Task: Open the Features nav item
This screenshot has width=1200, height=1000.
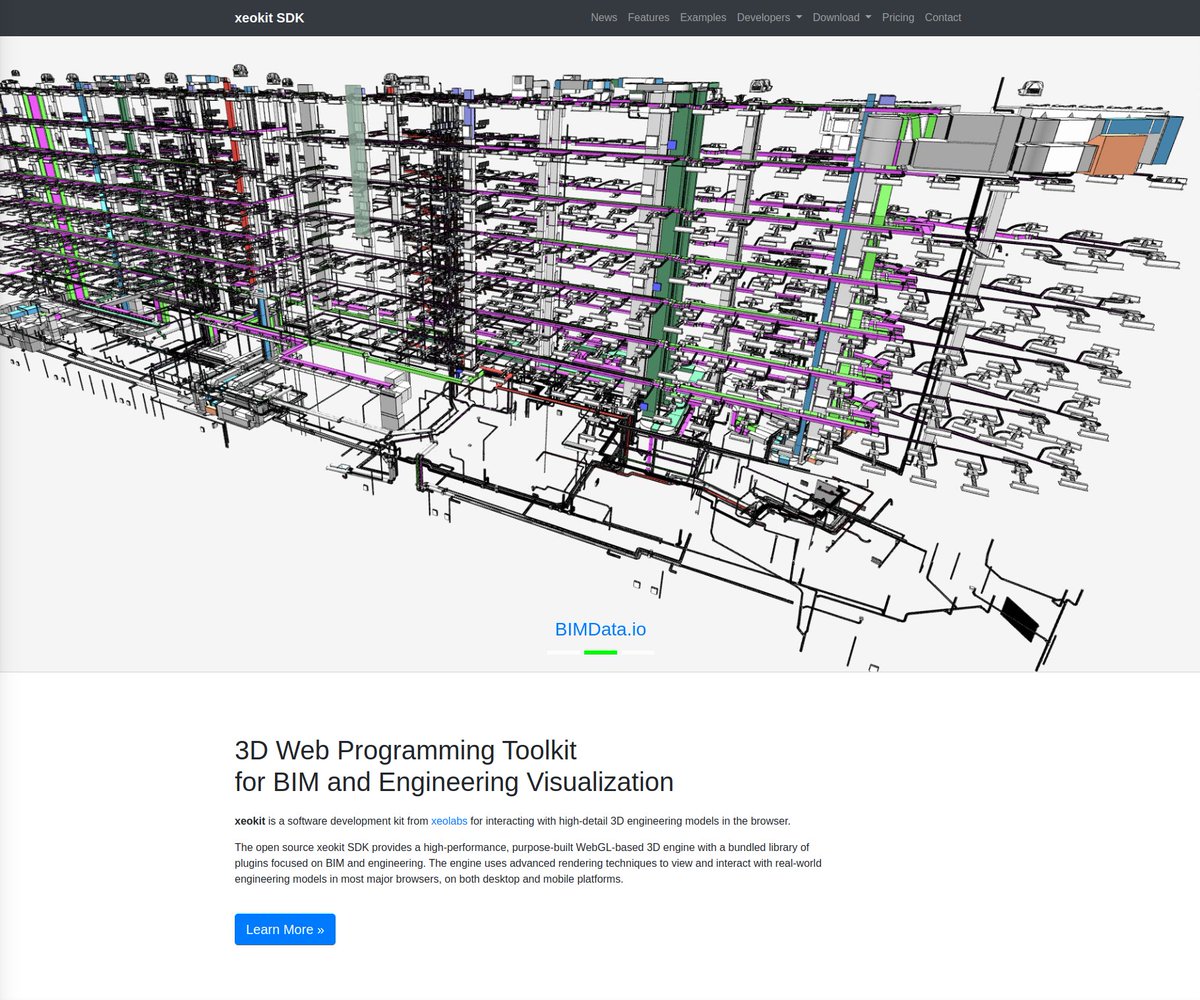Action: (x=649, y=17)
